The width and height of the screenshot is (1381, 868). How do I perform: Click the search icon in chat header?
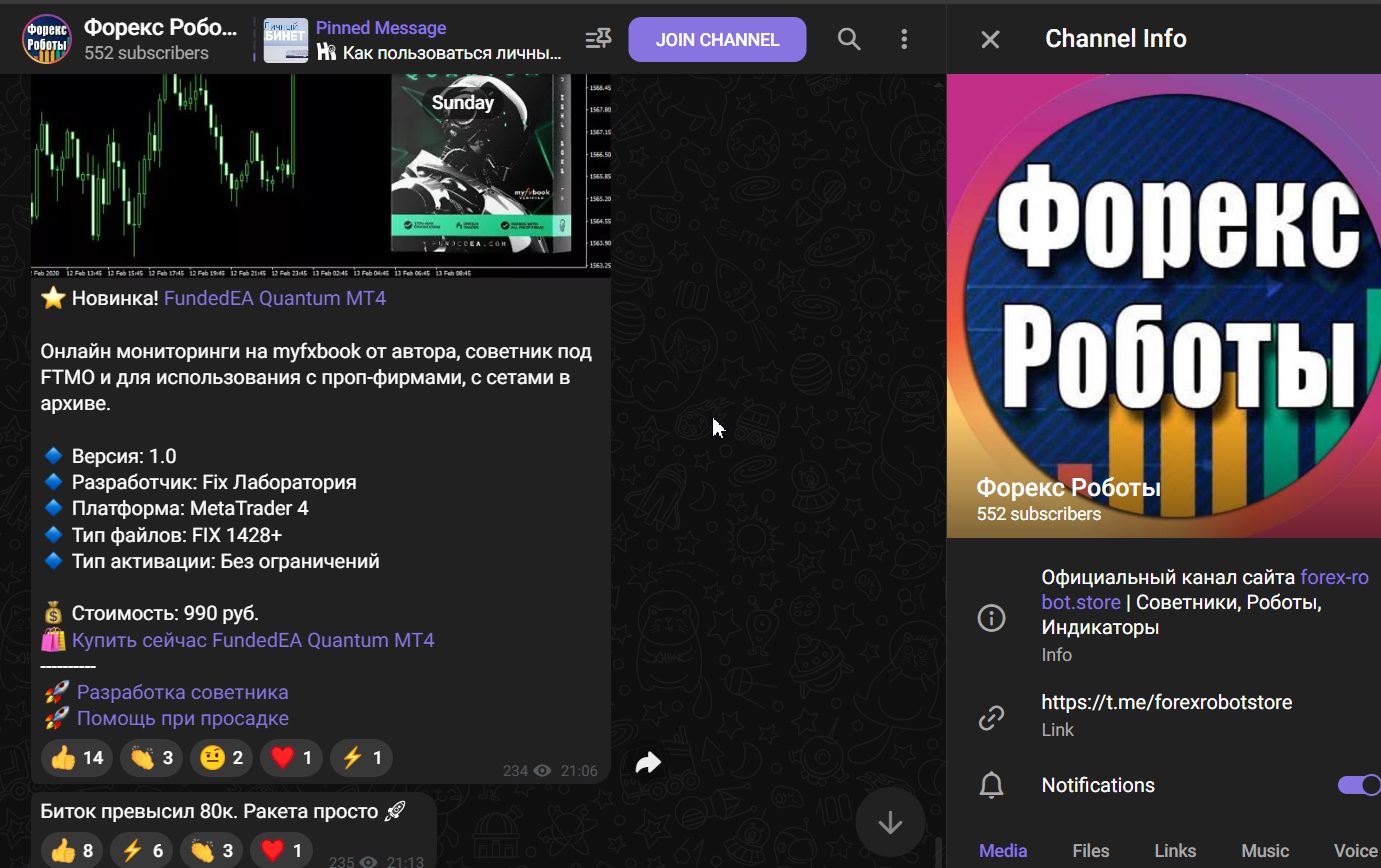point(849,39)
